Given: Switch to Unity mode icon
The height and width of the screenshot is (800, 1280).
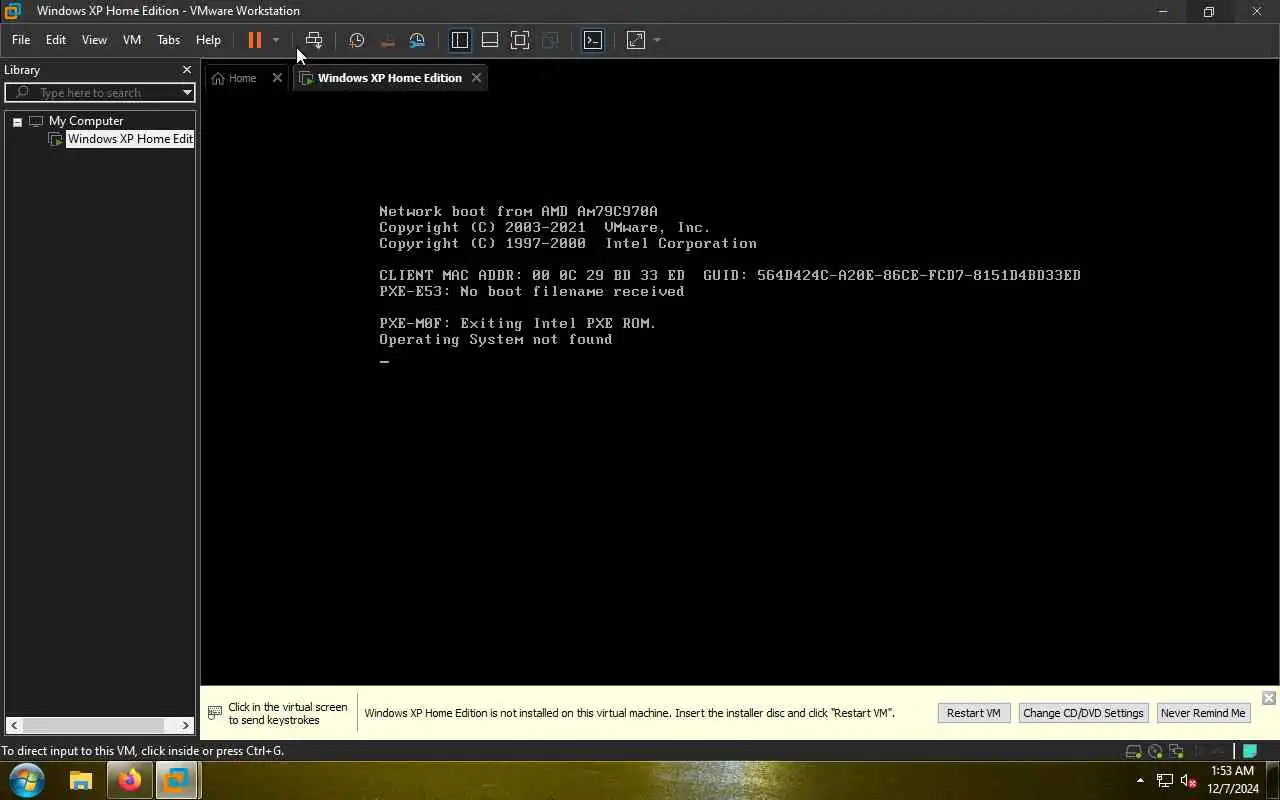Looking at the screenshot, I should tap(550, 40).
